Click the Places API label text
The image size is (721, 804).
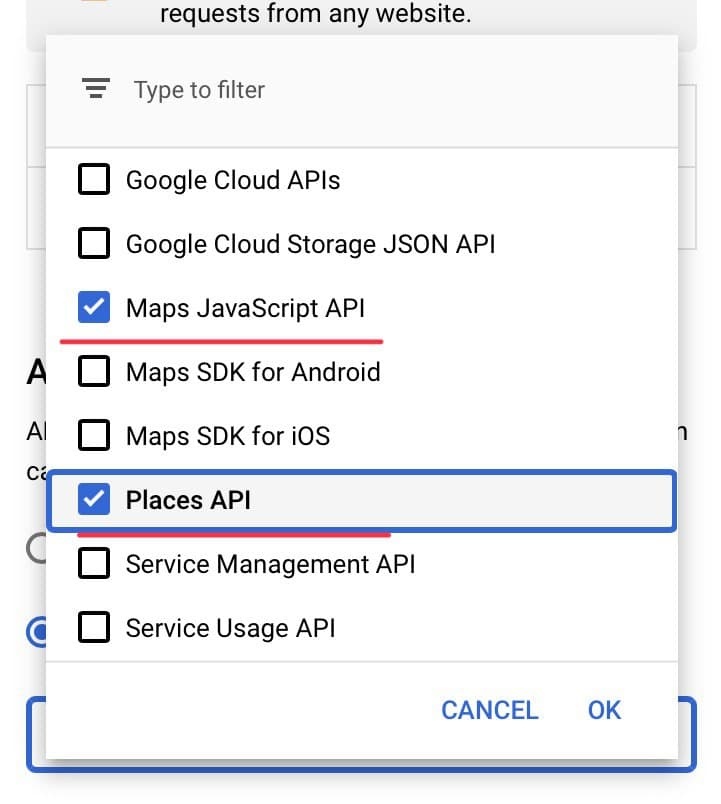(188, 500)
